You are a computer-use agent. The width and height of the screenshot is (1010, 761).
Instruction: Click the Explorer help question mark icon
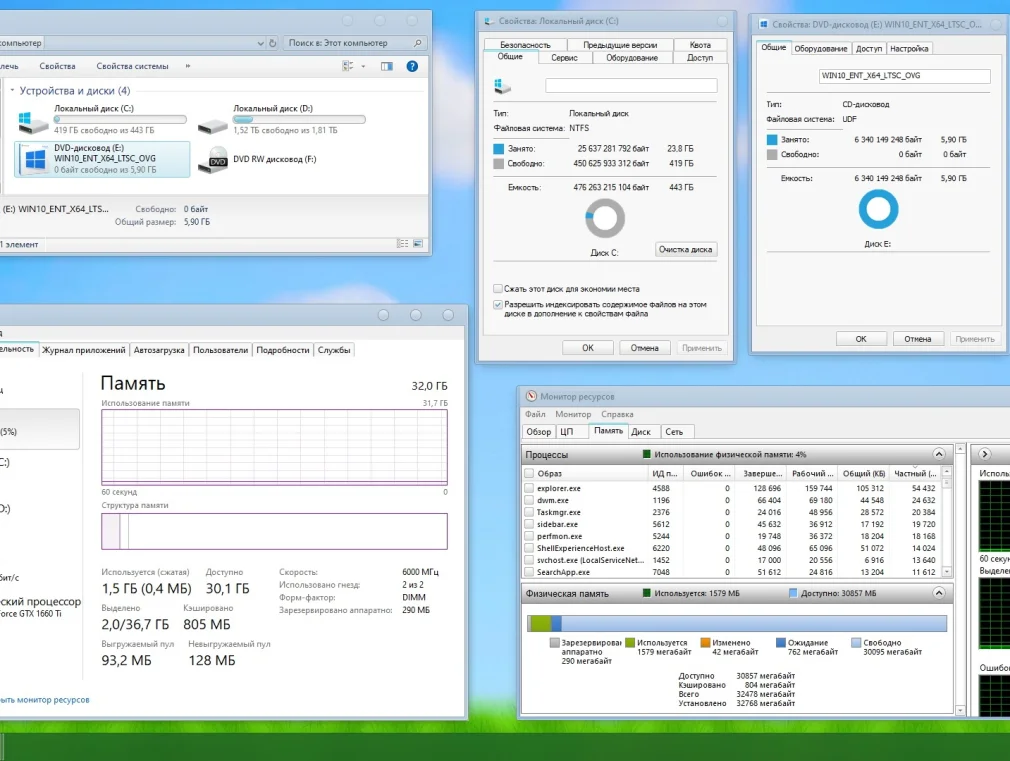pyautogui.click(x=412, y=66)
